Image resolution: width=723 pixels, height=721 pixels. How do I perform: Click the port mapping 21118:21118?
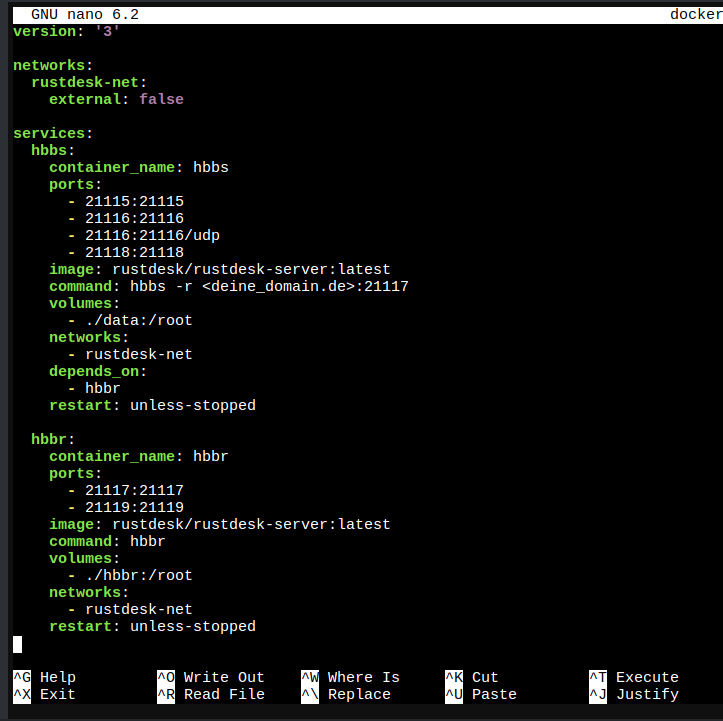coord(134,253)
